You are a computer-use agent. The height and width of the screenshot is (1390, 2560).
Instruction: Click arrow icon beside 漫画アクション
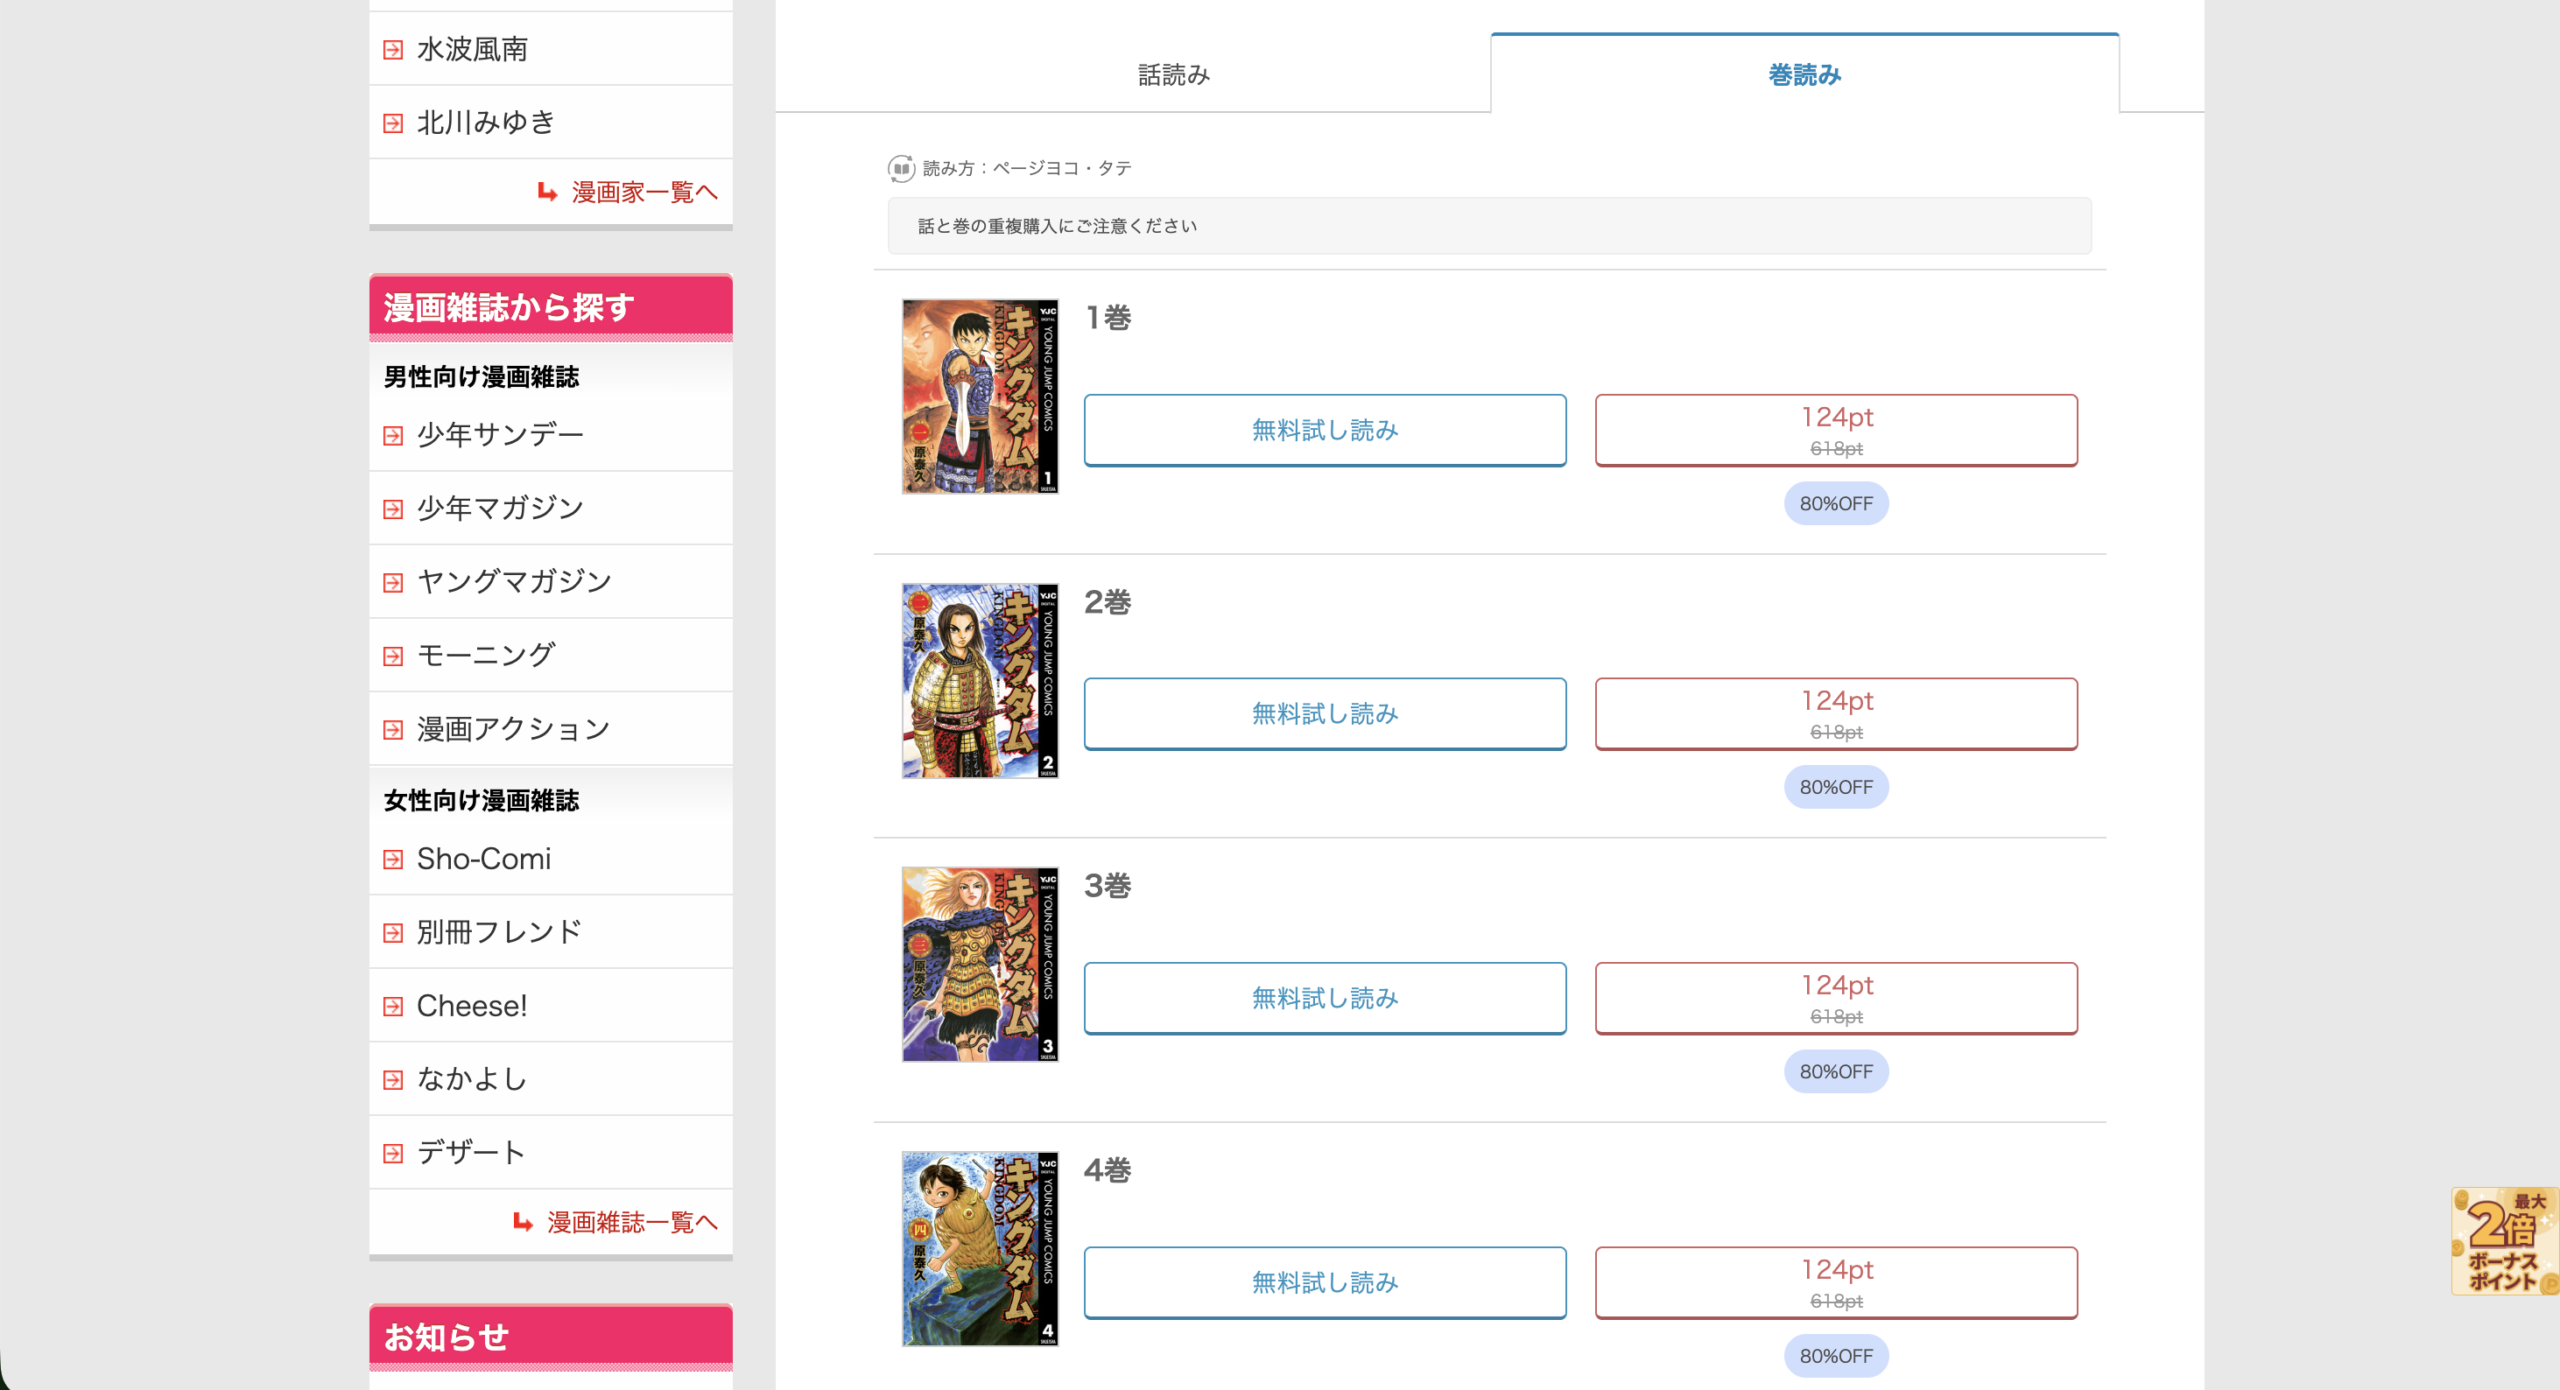[393, 730]
